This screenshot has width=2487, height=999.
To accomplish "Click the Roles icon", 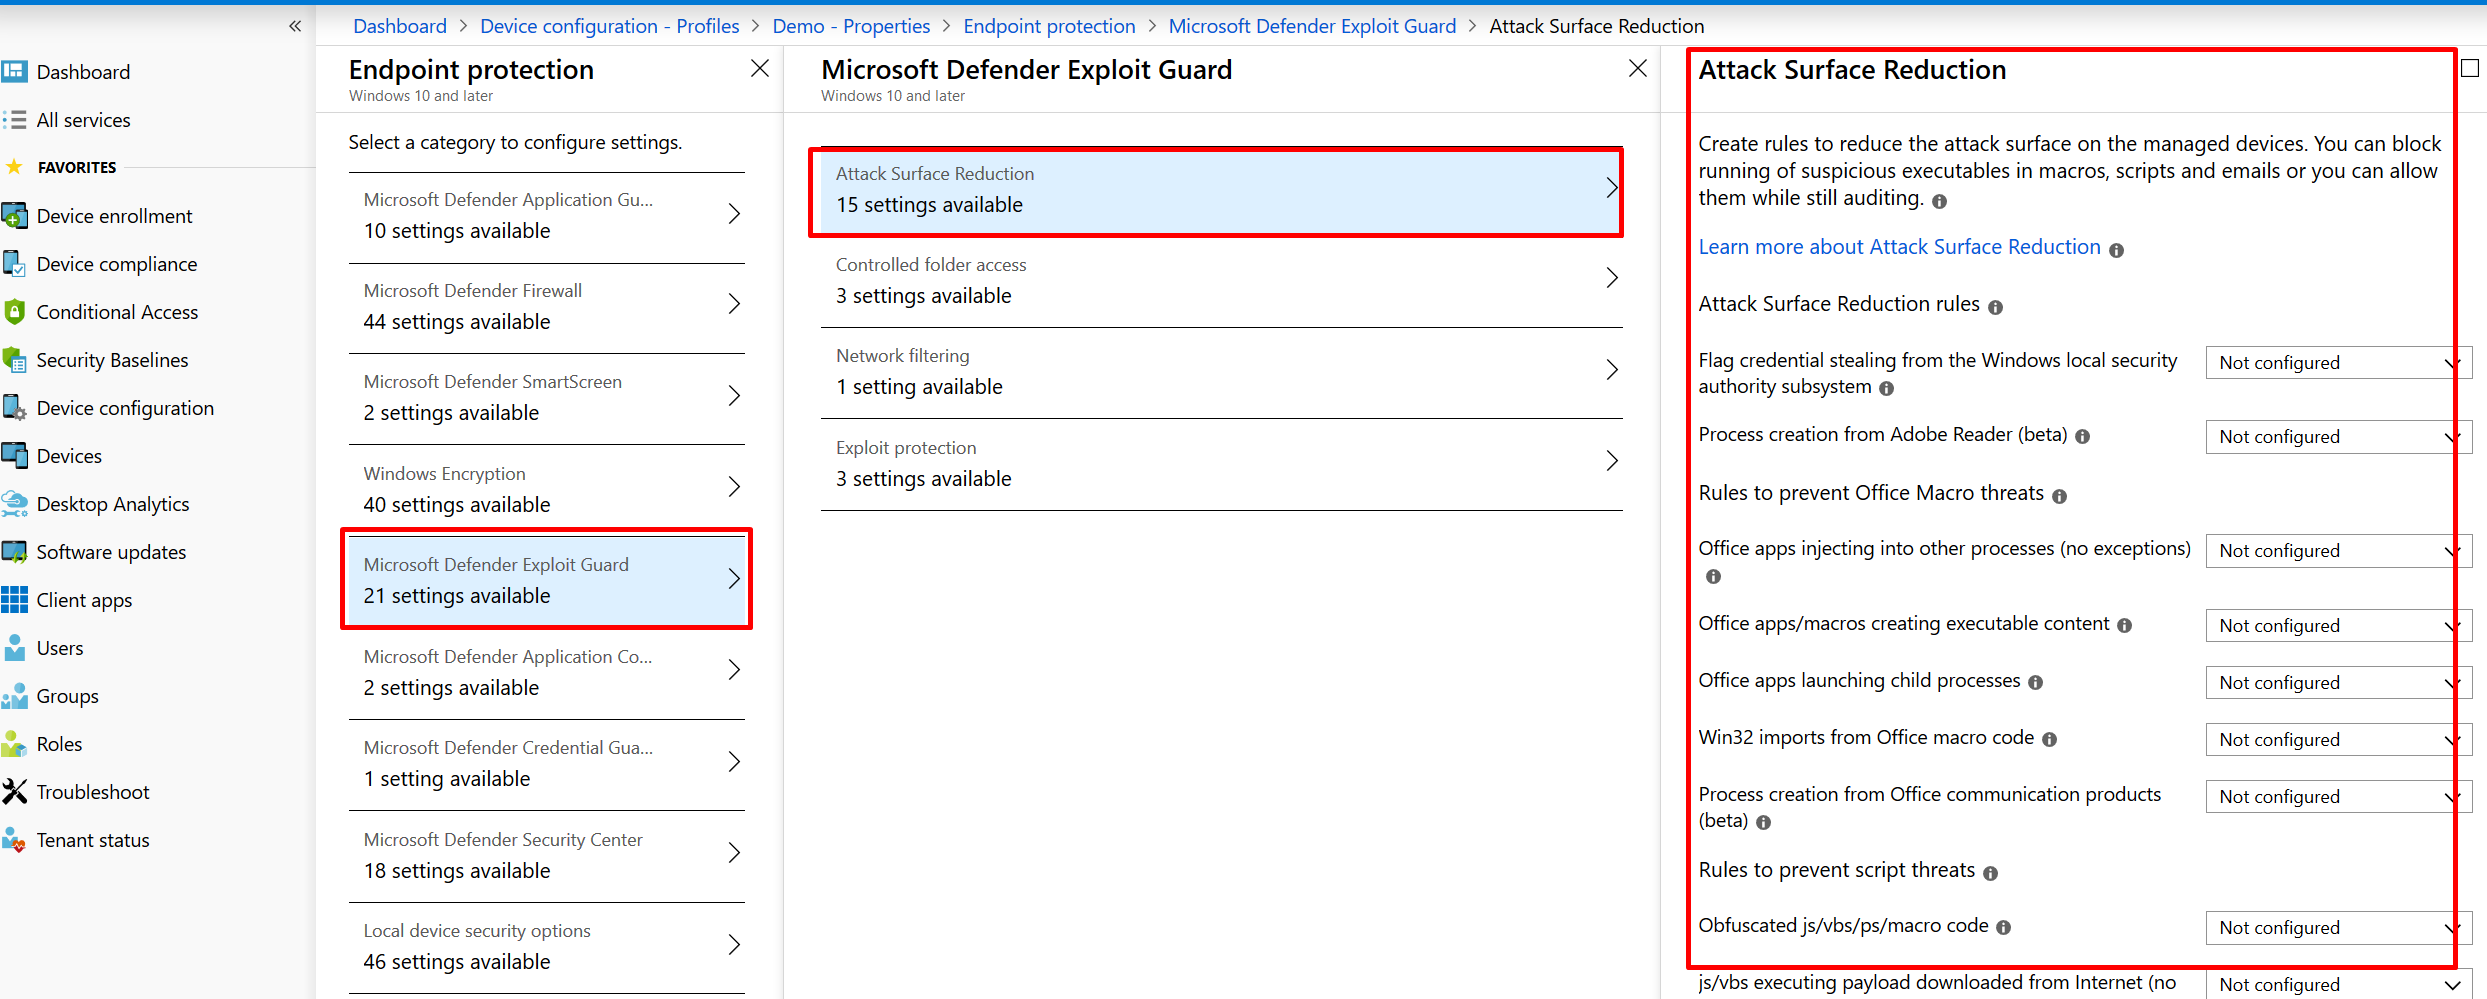I will (x=14, y=744).
